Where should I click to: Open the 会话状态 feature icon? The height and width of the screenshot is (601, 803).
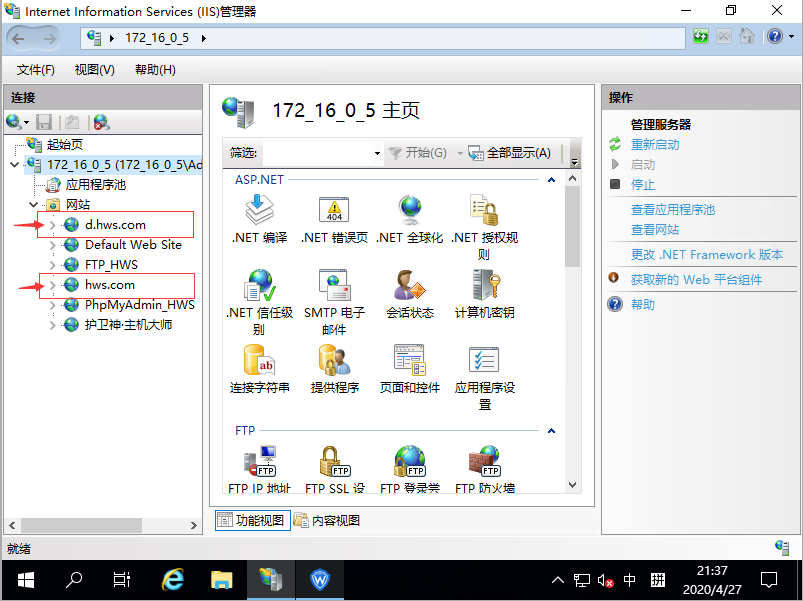[x=408, y=287]
